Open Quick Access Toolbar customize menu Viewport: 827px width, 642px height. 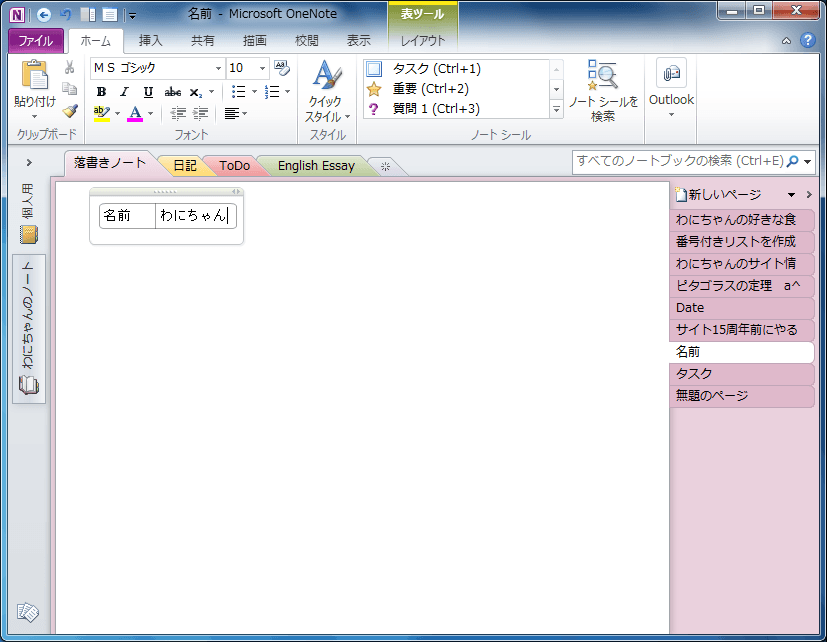point(133,16)
